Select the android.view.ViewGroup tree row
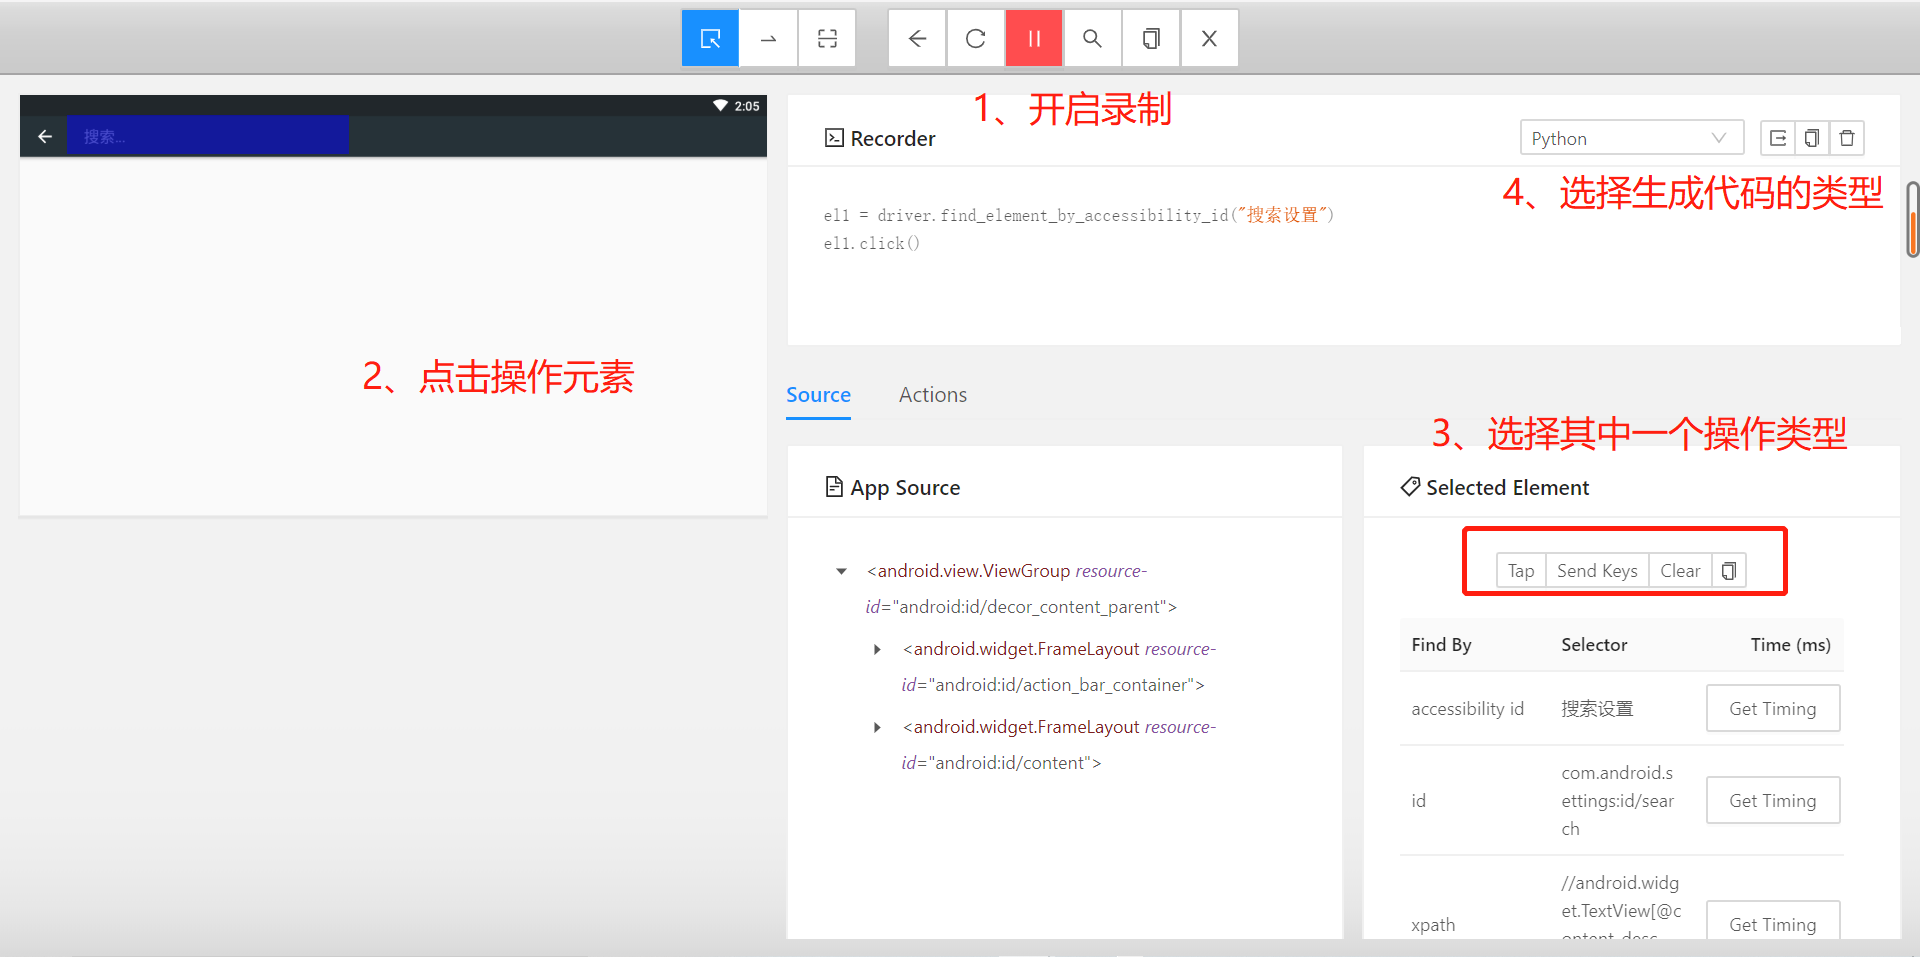1920x957 pixels. tap(1021, 589)
